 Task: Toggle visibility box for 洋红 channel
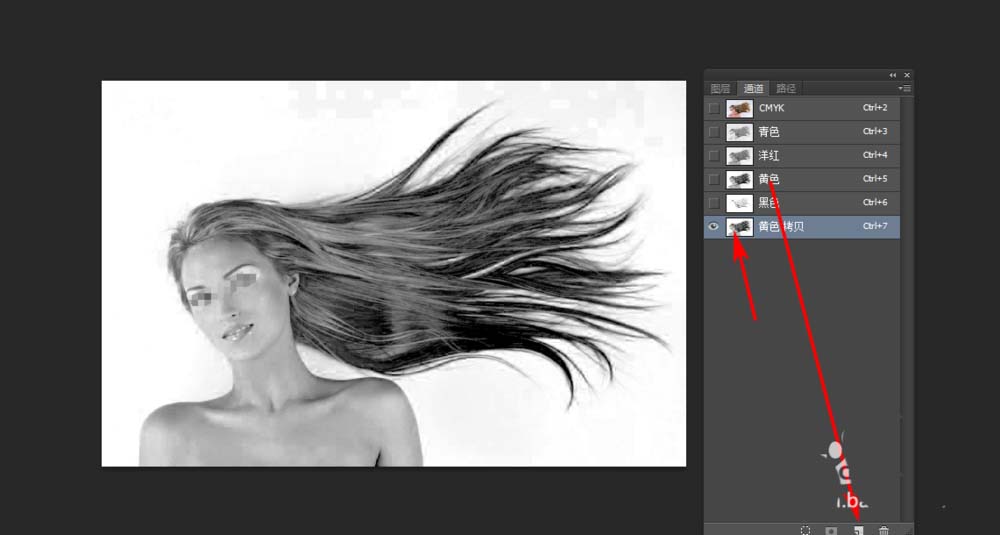pyautogui.click(x=713, y=156)
